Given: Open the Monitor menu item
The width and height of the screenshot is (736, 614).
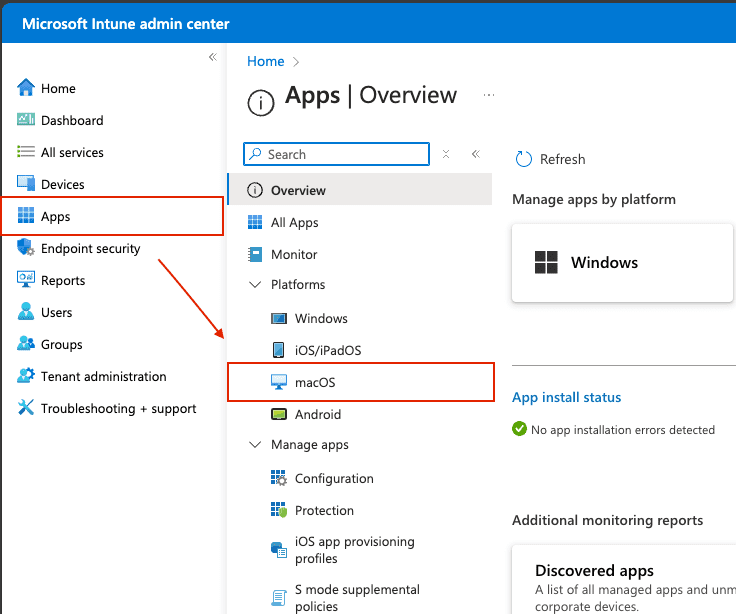Looking at the screenshot, I should 294,255.
